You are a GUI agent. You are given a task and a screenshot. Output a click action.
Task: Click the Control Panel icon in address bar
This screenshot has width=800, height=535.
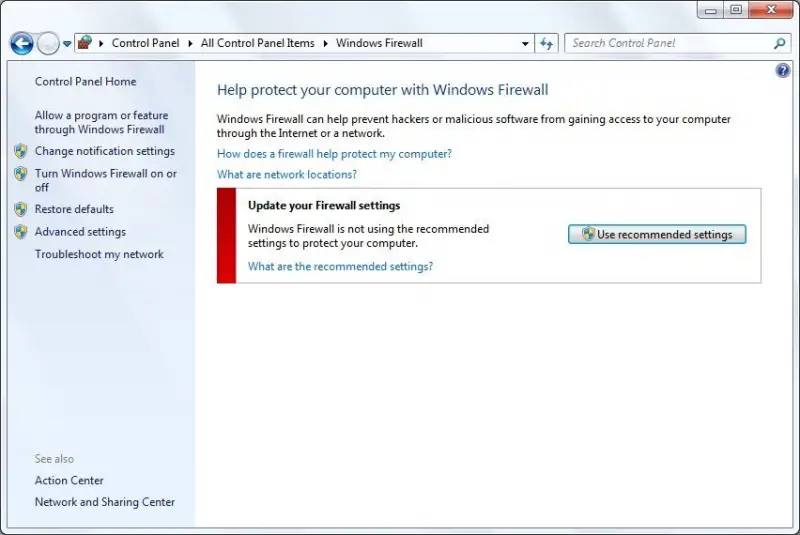(x=85, y=42)
